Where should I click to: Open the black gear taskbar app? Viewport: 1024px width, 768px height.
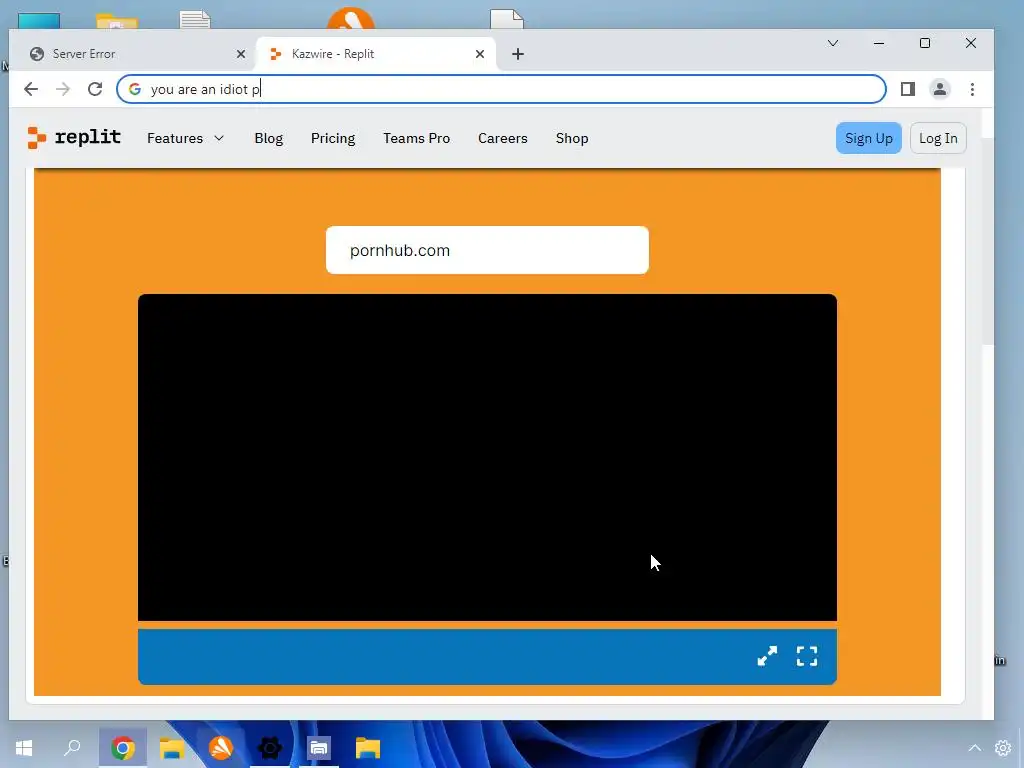click(x=270, y=748)
